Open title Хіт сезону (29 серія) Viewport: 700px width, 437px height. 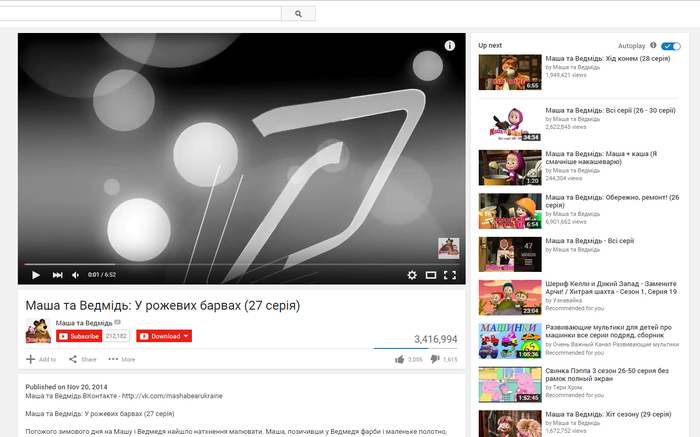click(x=608, y=414)
